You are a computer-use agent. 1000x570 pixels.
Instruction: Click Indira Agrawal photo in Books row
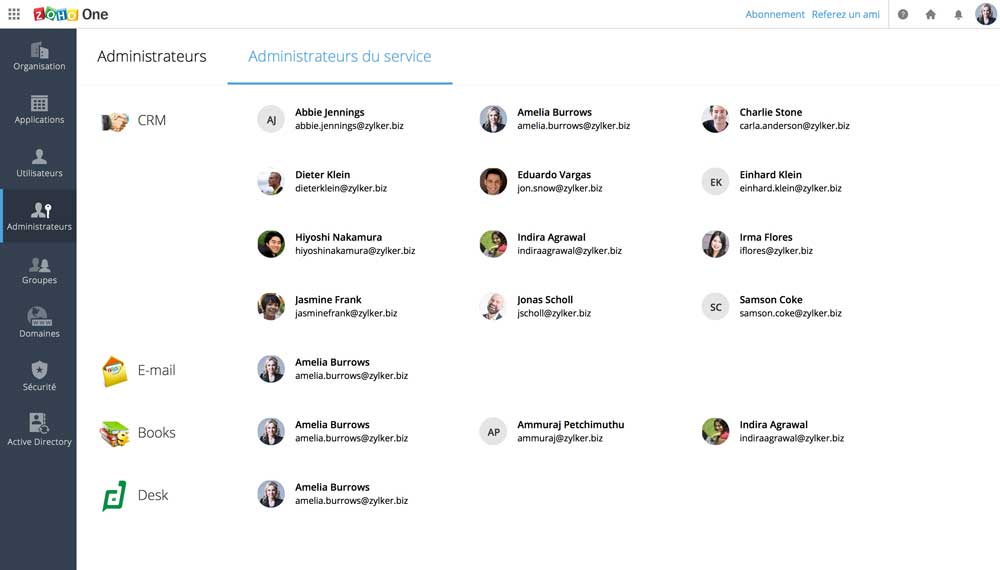click(x=716, y=432)
